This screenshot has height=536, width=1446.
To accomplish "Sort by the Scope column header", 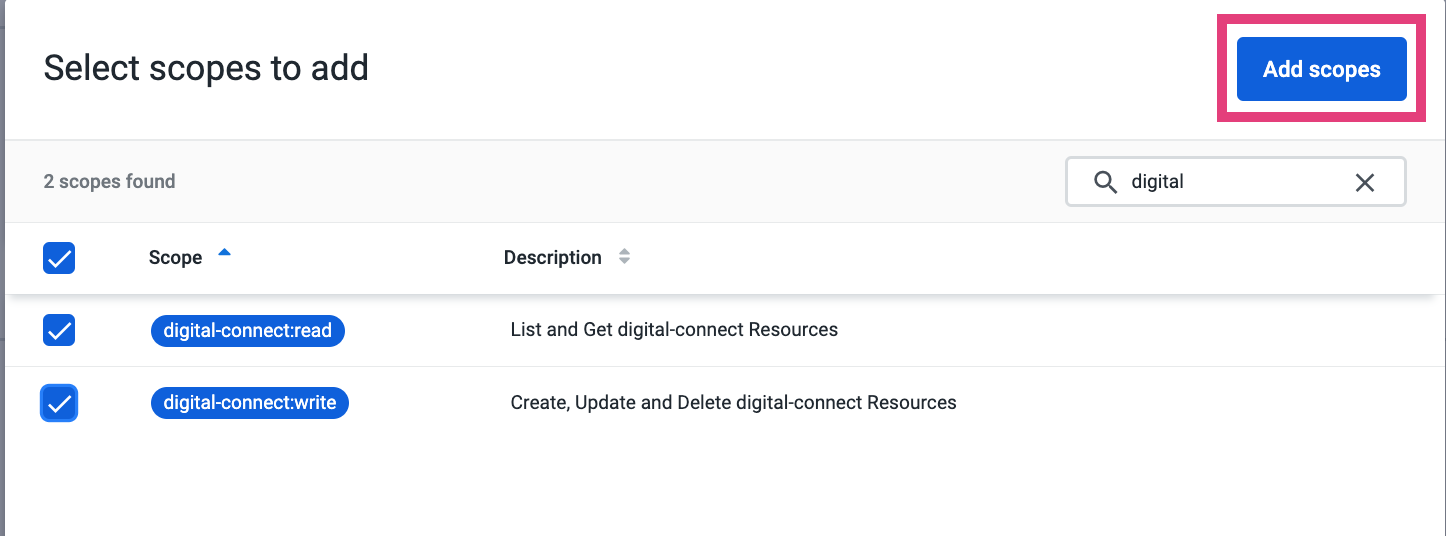I will click(175, 258).
